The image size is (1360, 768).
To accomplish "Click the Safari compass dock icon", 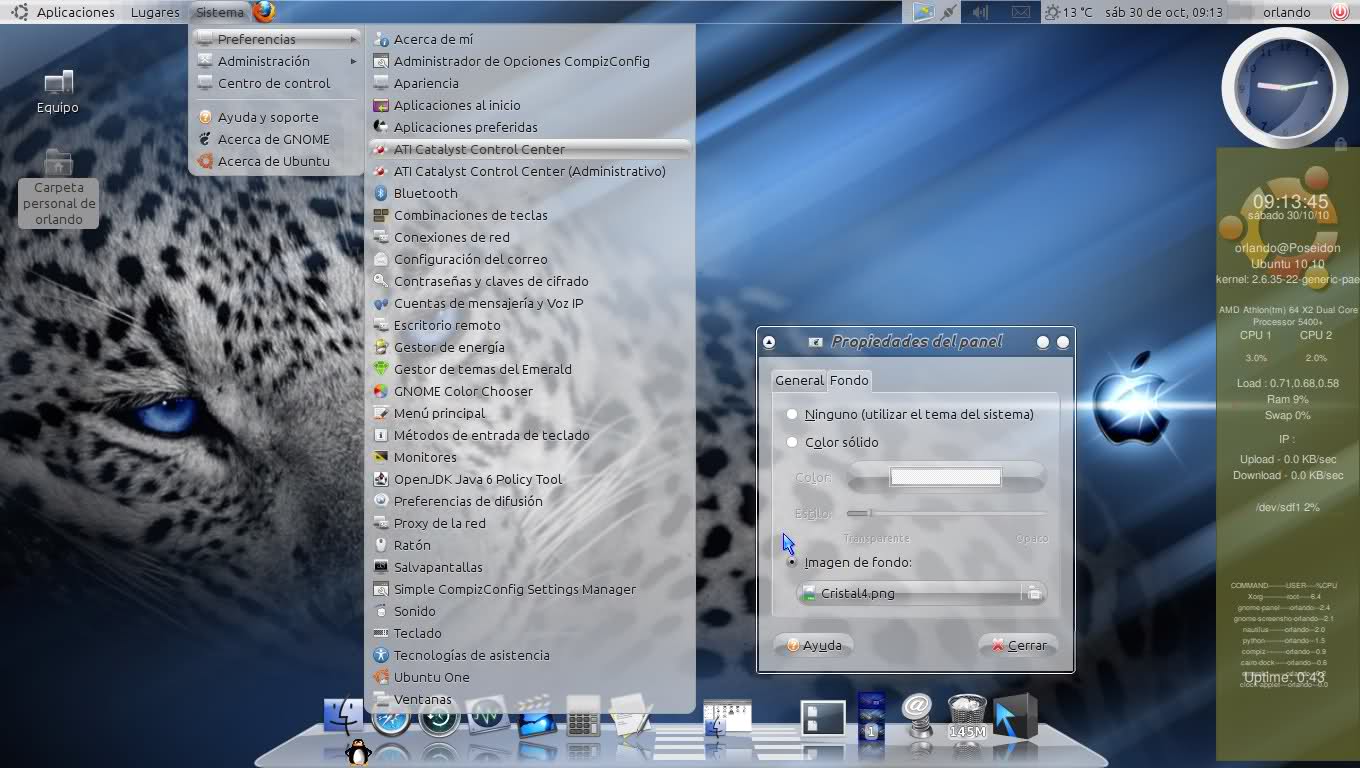I will [x=391, y=718].
